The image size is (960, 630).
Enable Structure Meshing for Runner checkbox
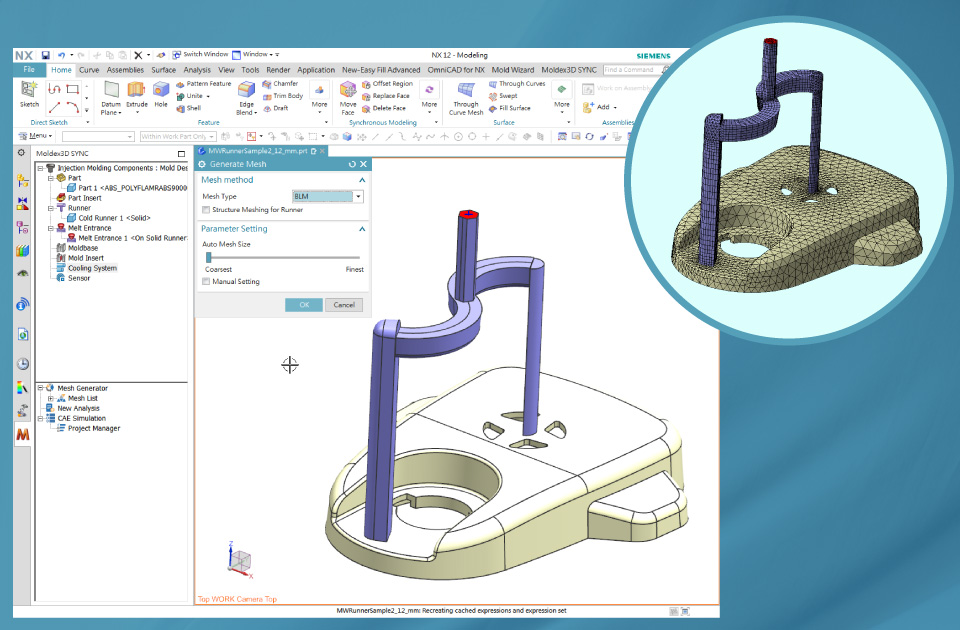coord(206,210)
